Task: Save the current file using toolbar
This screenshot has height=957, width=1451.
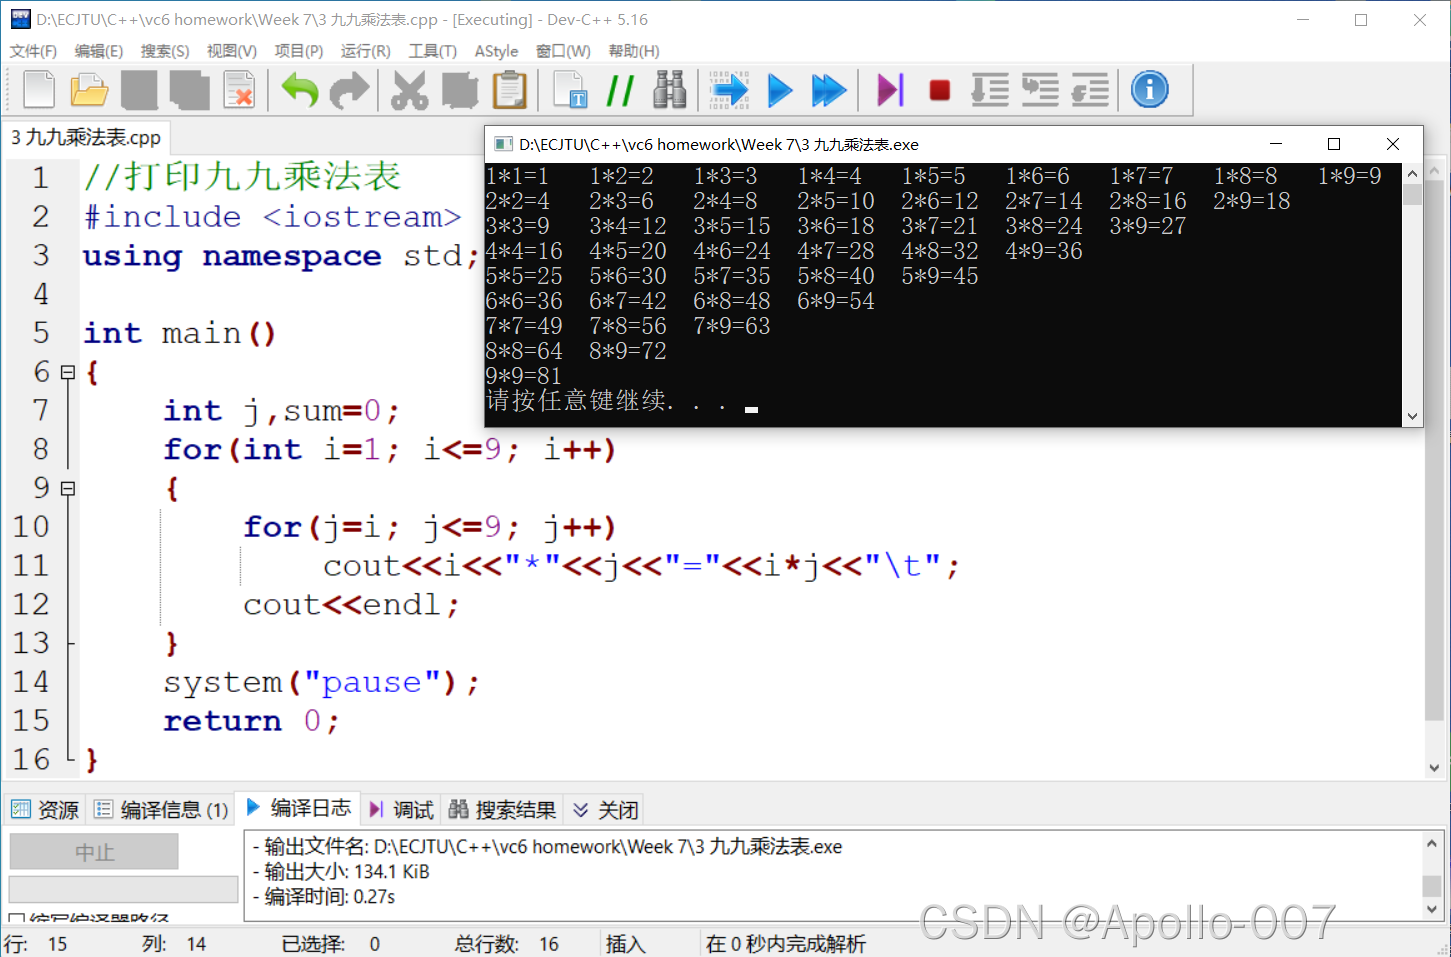Action: pyautogui.click(x=139, y=90)
